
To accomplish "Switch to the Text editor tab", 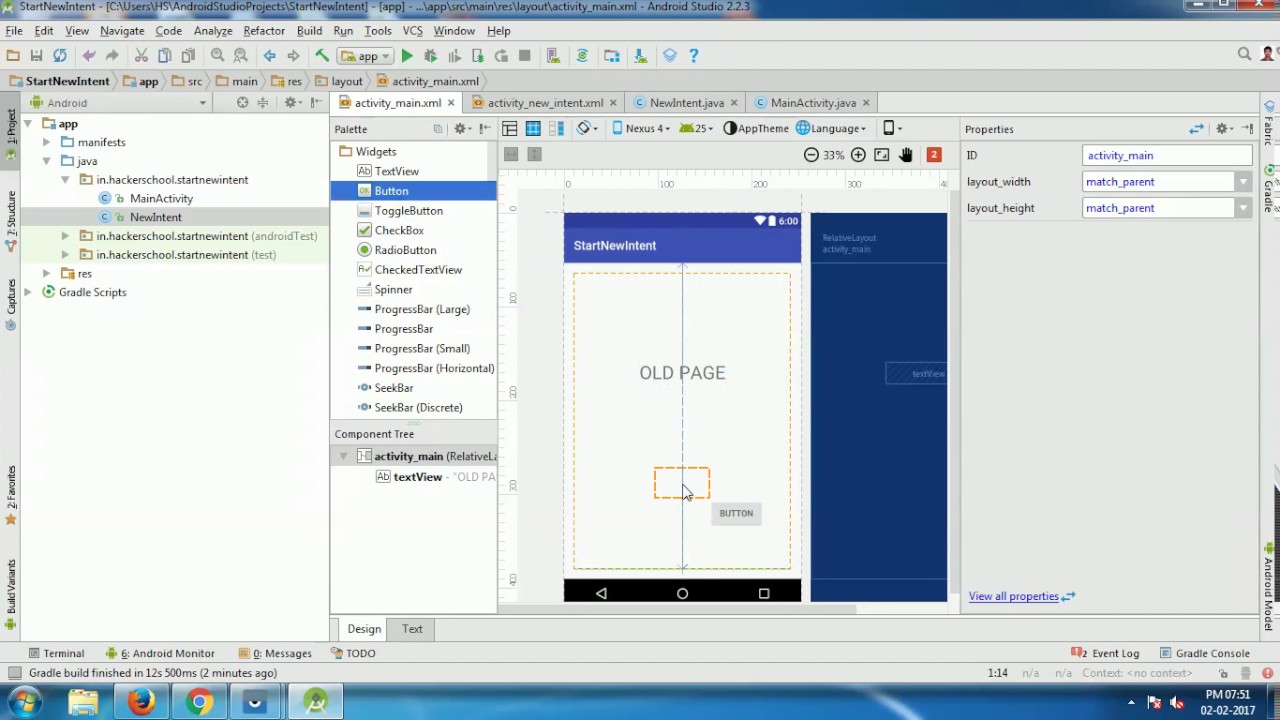I will 412,629.
